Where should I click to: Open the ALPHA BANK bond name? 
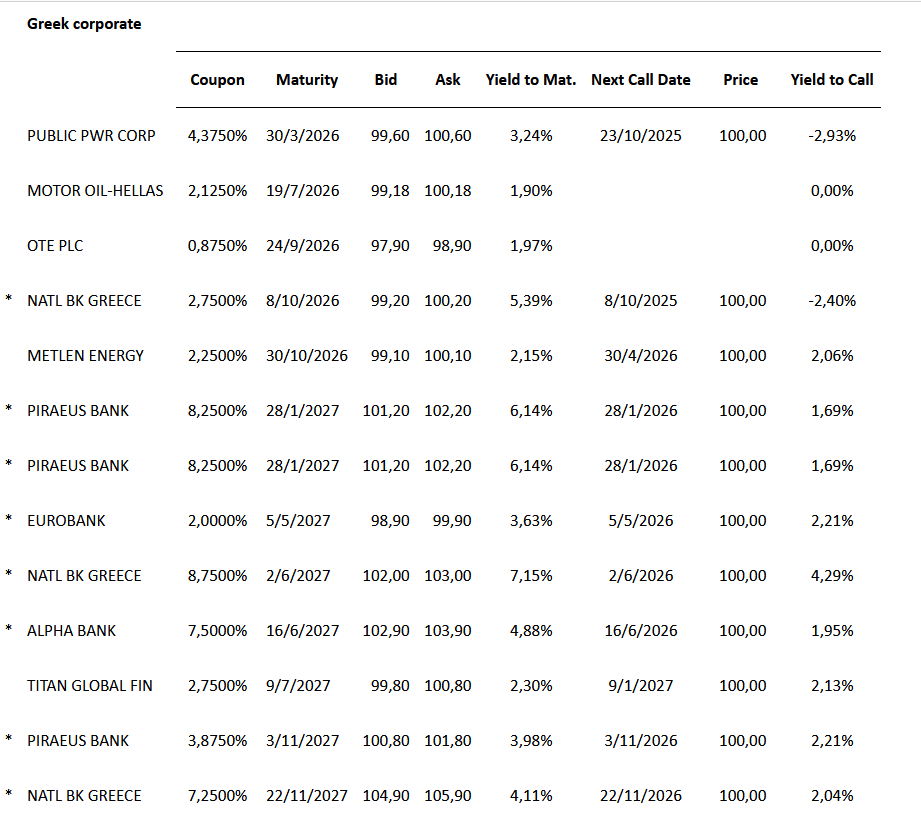point(71,630)
